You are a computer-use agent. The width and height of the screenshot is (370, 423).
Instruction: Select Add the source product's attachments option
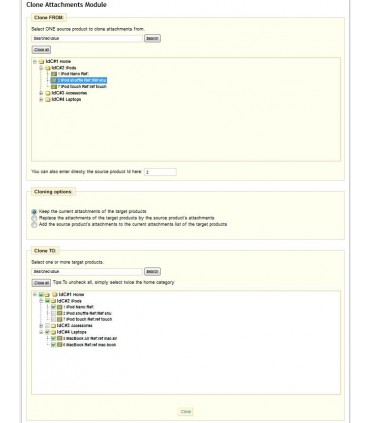coord(34,225)
